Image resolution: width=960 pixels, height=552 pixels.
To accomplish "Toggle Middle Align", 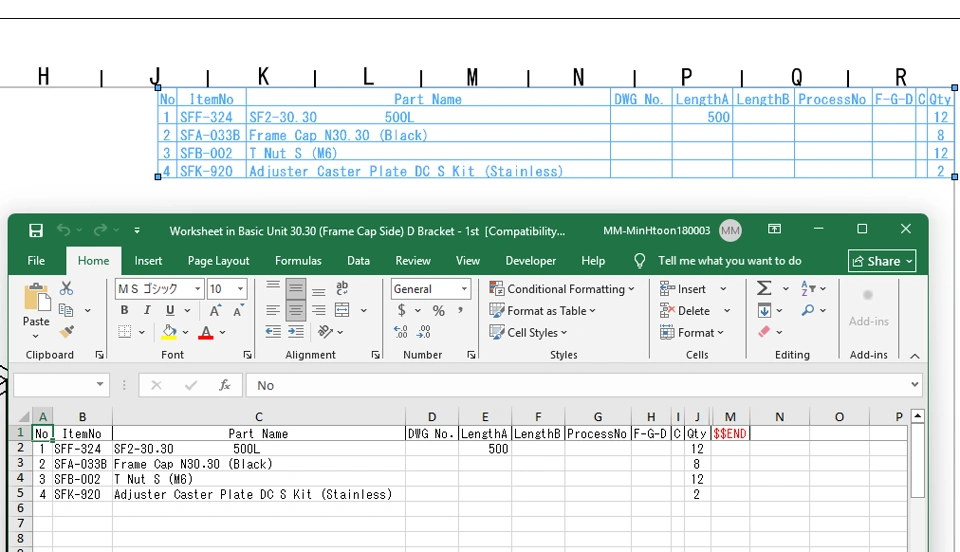I will [296, 288].
